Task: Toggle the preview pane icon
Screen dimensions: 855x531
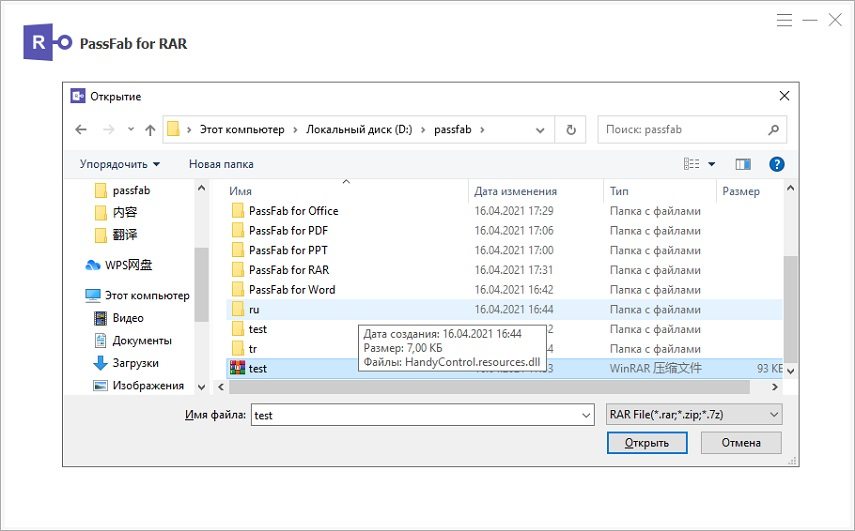Action: pyautogui.click(x=743, y=164)
